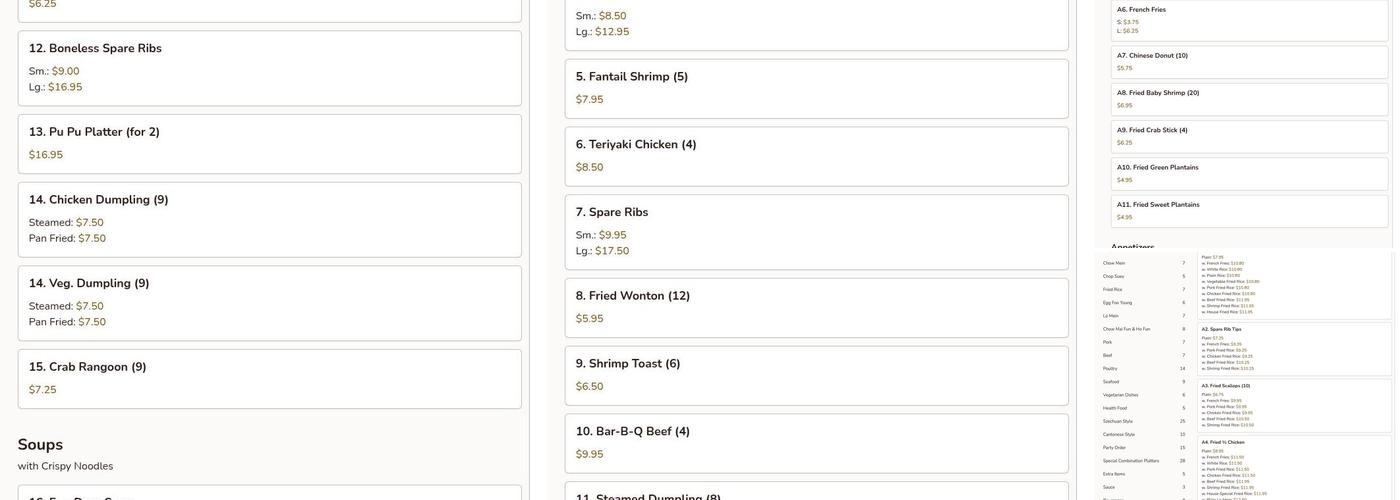The image size is (1400, 500).
Task: Choose the Fried Wonton (12) item
Action: (x=816, y=307)
